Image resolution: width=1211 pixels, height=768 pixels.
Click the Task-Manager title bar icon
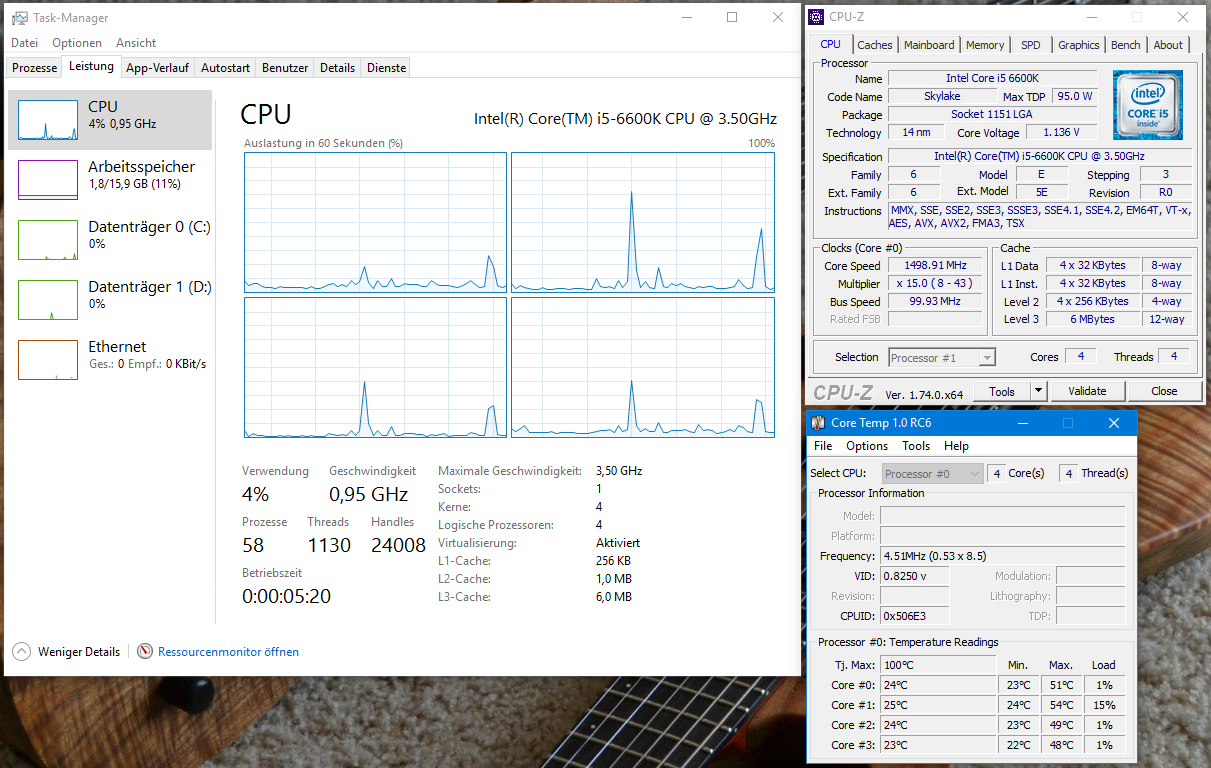click(x=19, y=18)
